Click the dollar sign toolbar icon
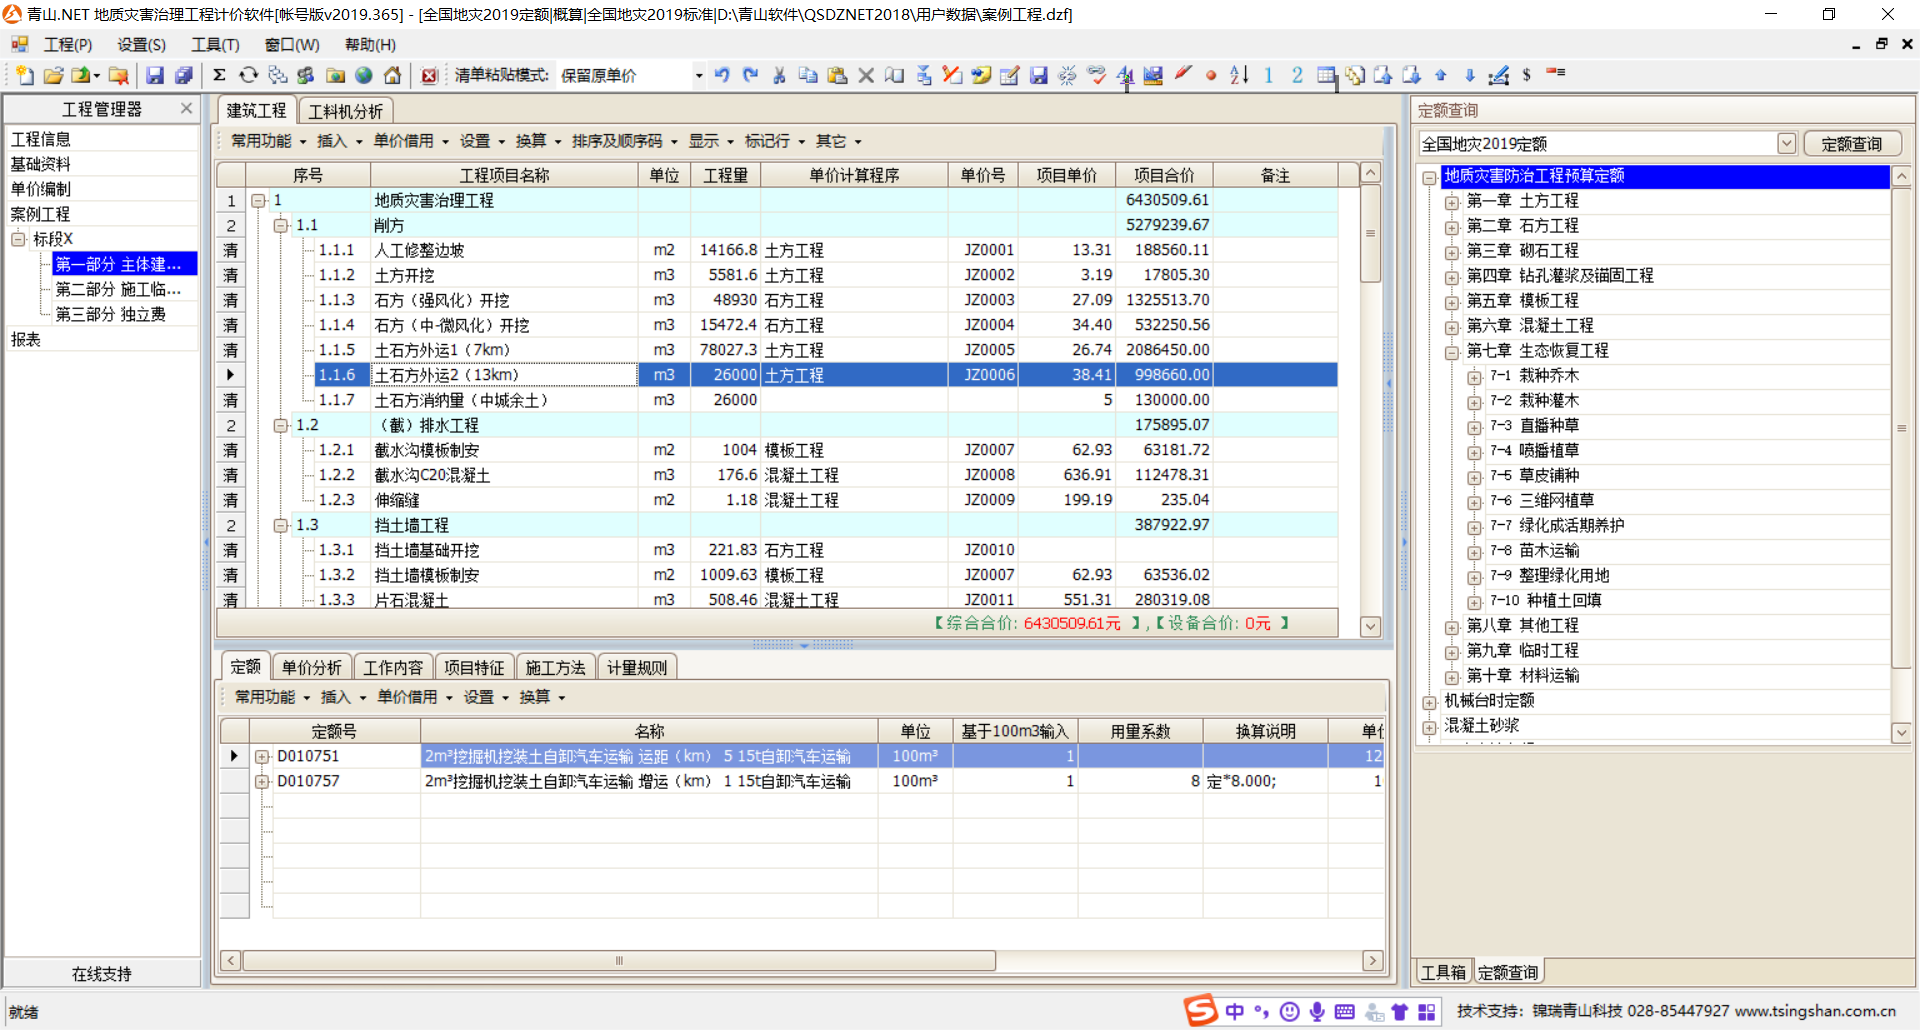Screen dimensions: 1920x1030 1526,75
